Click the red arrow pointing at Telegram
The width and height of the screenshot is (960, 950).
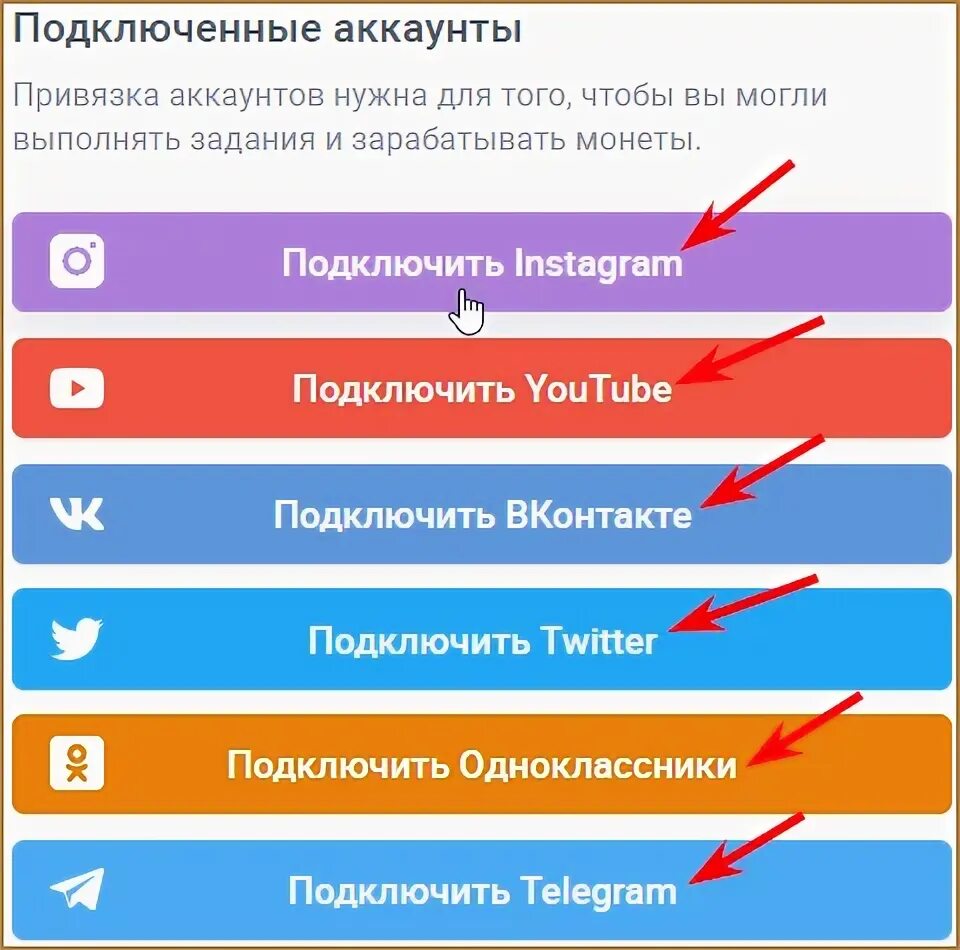pos(746,848)
